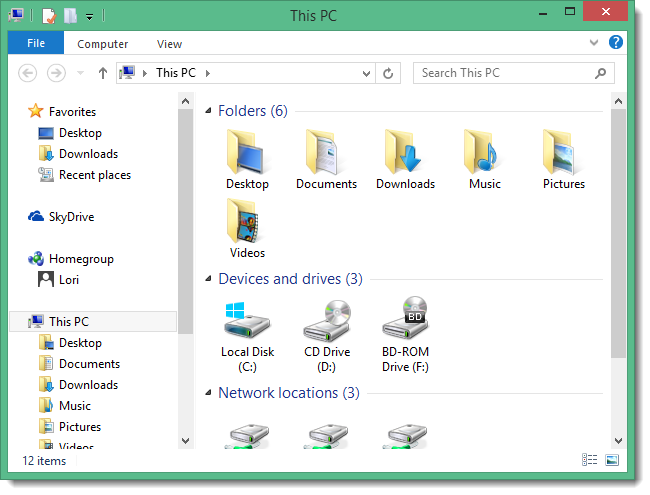Viewport: 650px width, 495px height.
Task: Click This PC text in address bar
Action: 176,73
